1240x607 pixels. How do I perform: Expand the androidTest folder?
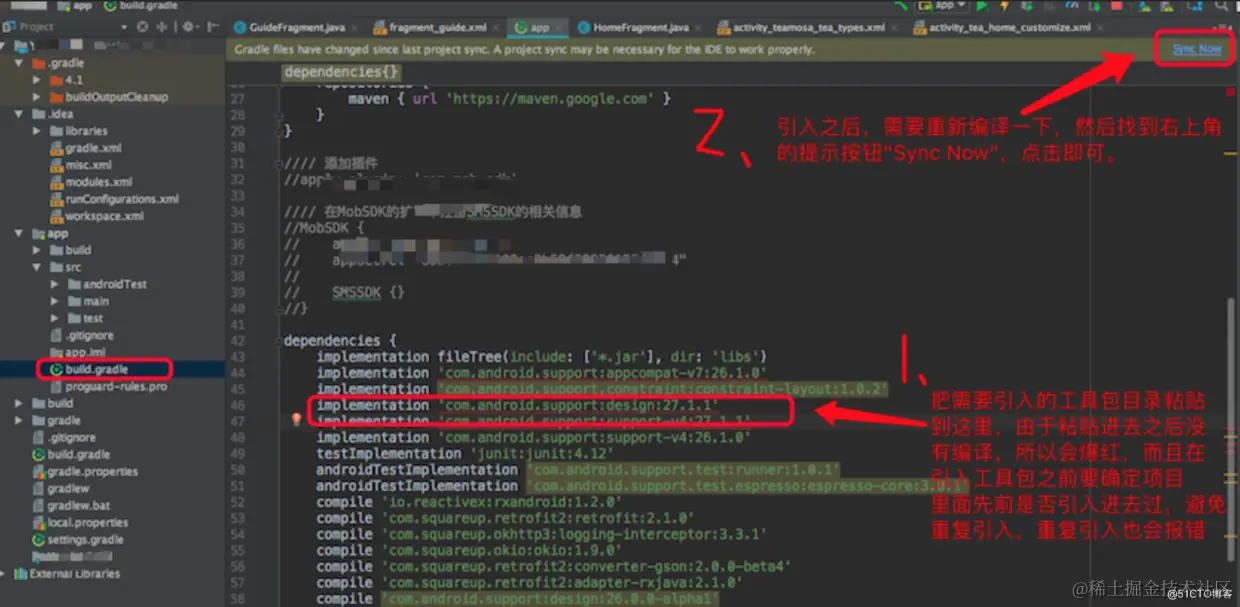(x=55, y=284)
